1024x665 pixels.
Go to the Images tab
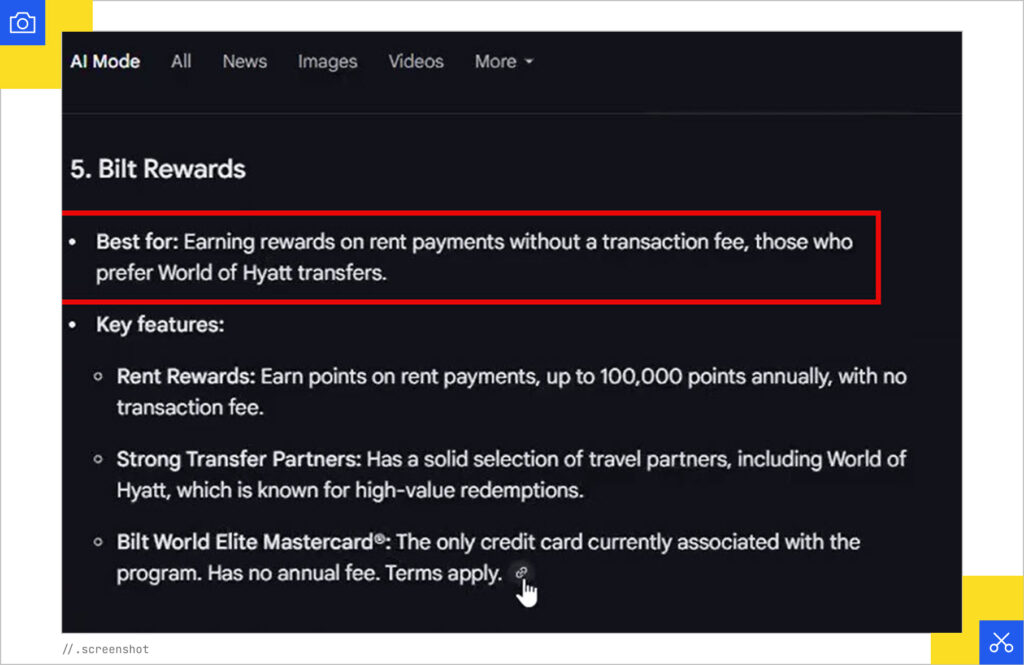pos(327,62)
